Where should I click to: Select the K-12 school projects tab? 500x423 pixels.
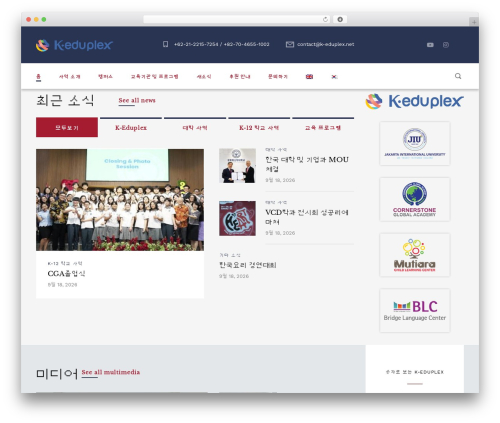coord(259,127)
